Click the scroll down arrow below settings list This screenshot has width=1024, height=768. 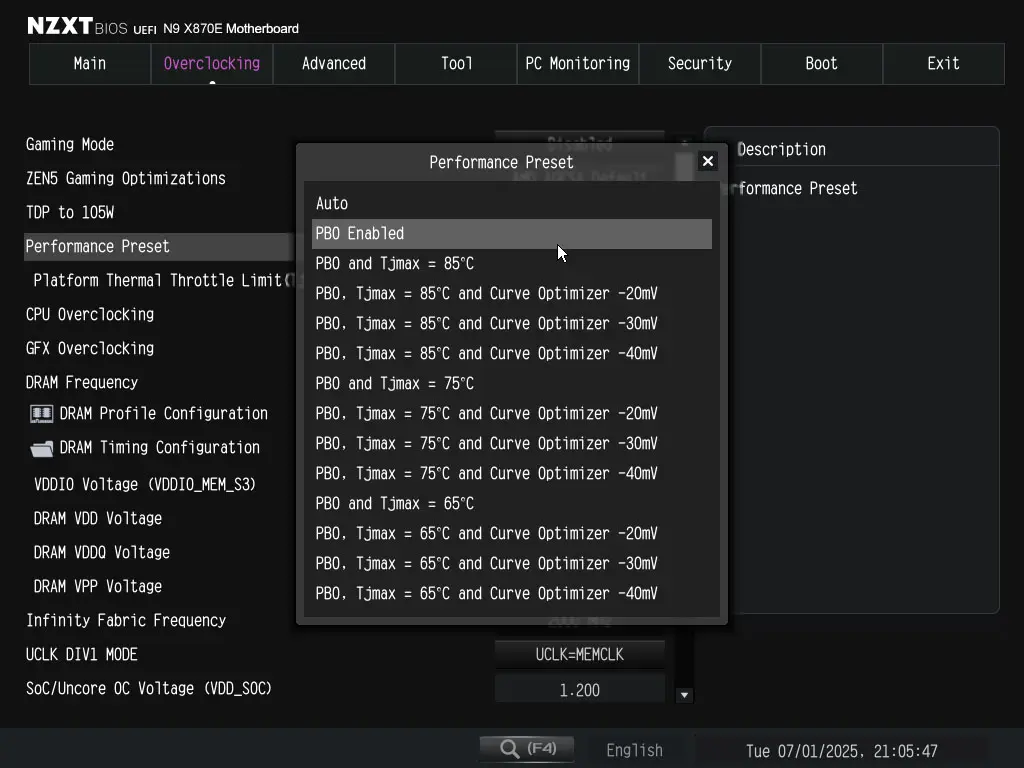[x=684, y=695]
